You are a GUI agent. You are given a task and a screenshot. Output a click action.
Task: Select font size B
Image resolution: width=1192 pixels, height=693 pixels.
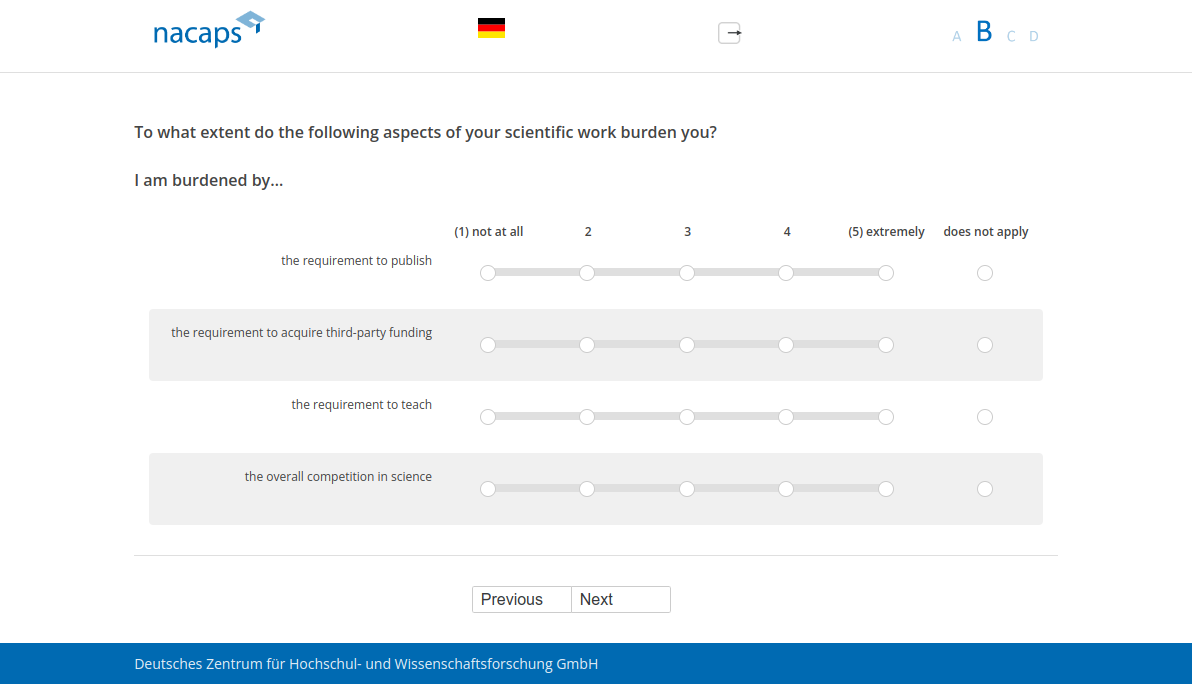pyautogui.click(x=984, y=32)
